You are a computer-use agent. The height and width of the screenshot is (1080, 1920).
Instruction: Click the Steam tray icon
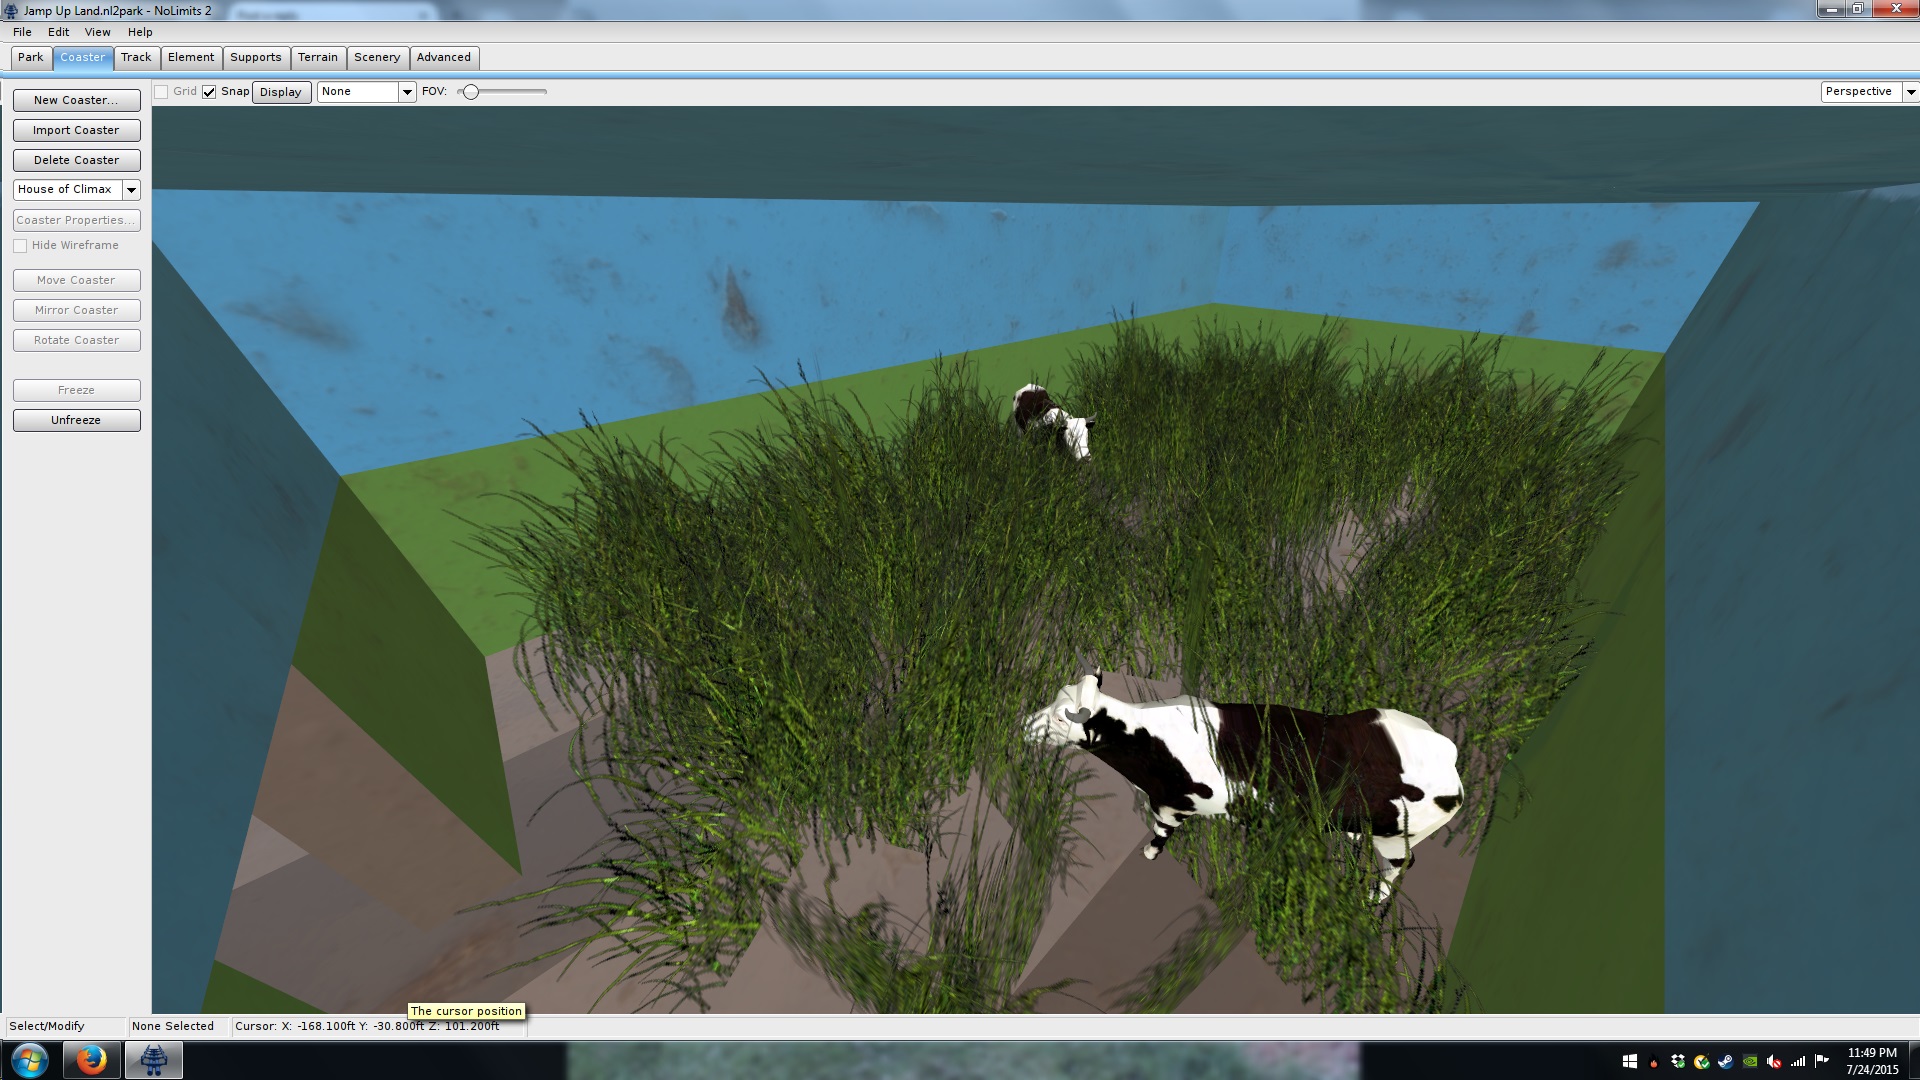click(x=1726, y=1062)
